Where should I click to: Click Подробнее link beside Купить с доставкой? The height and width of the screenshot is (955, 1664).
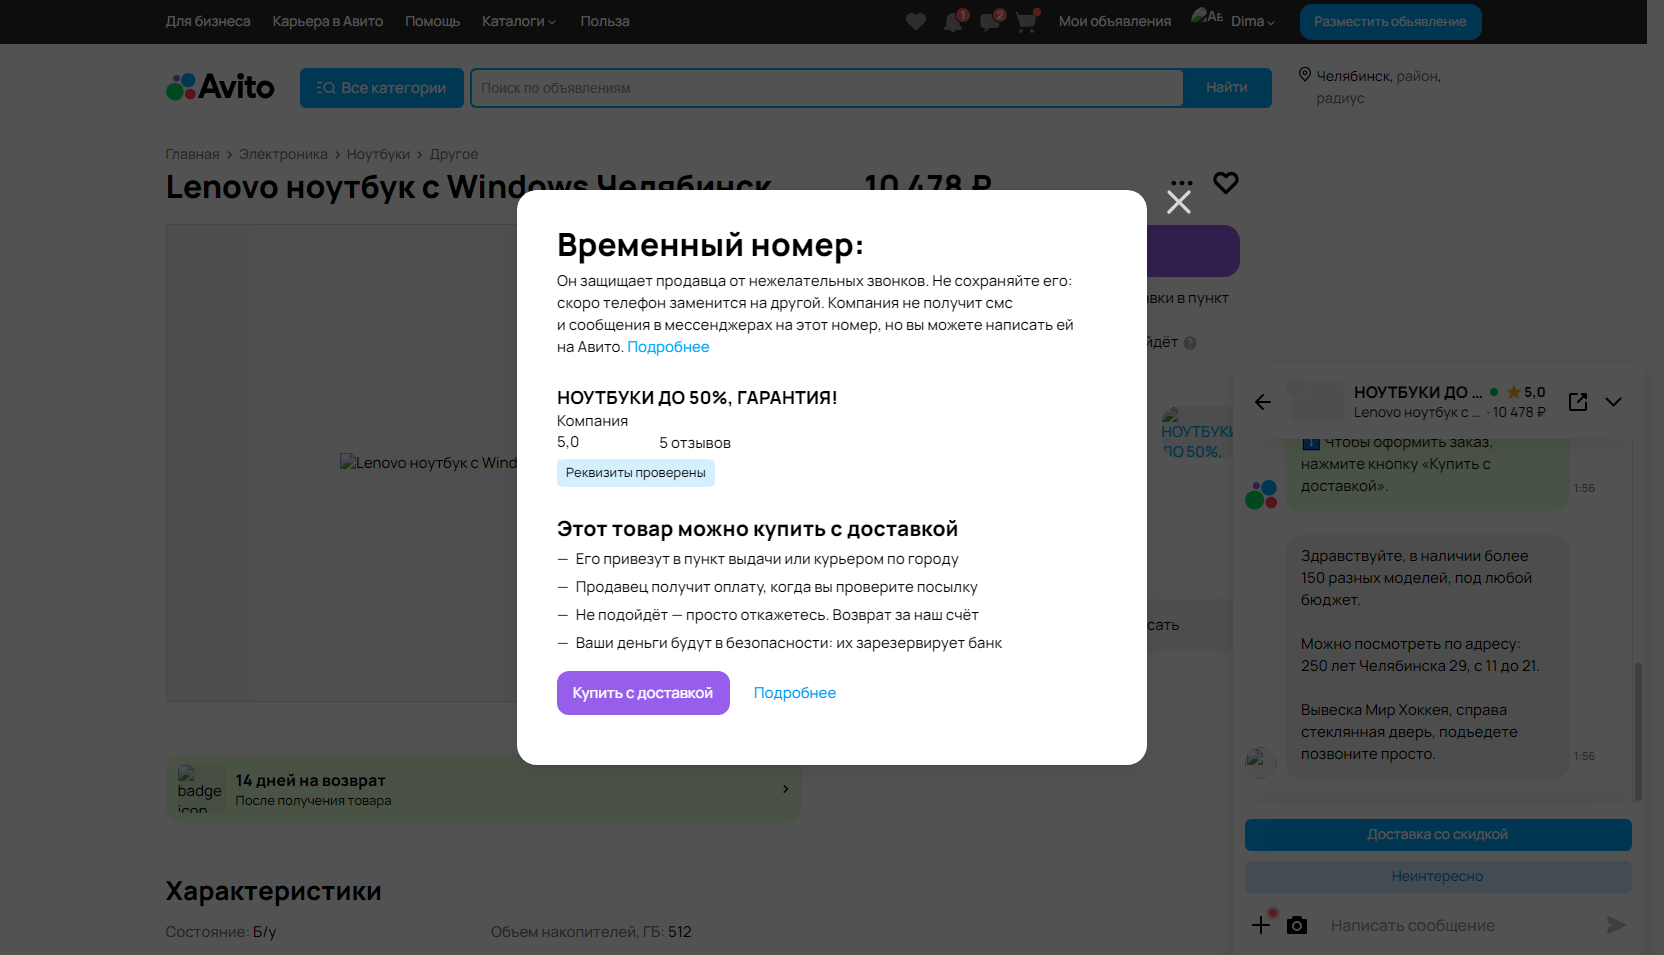(795, 693)
